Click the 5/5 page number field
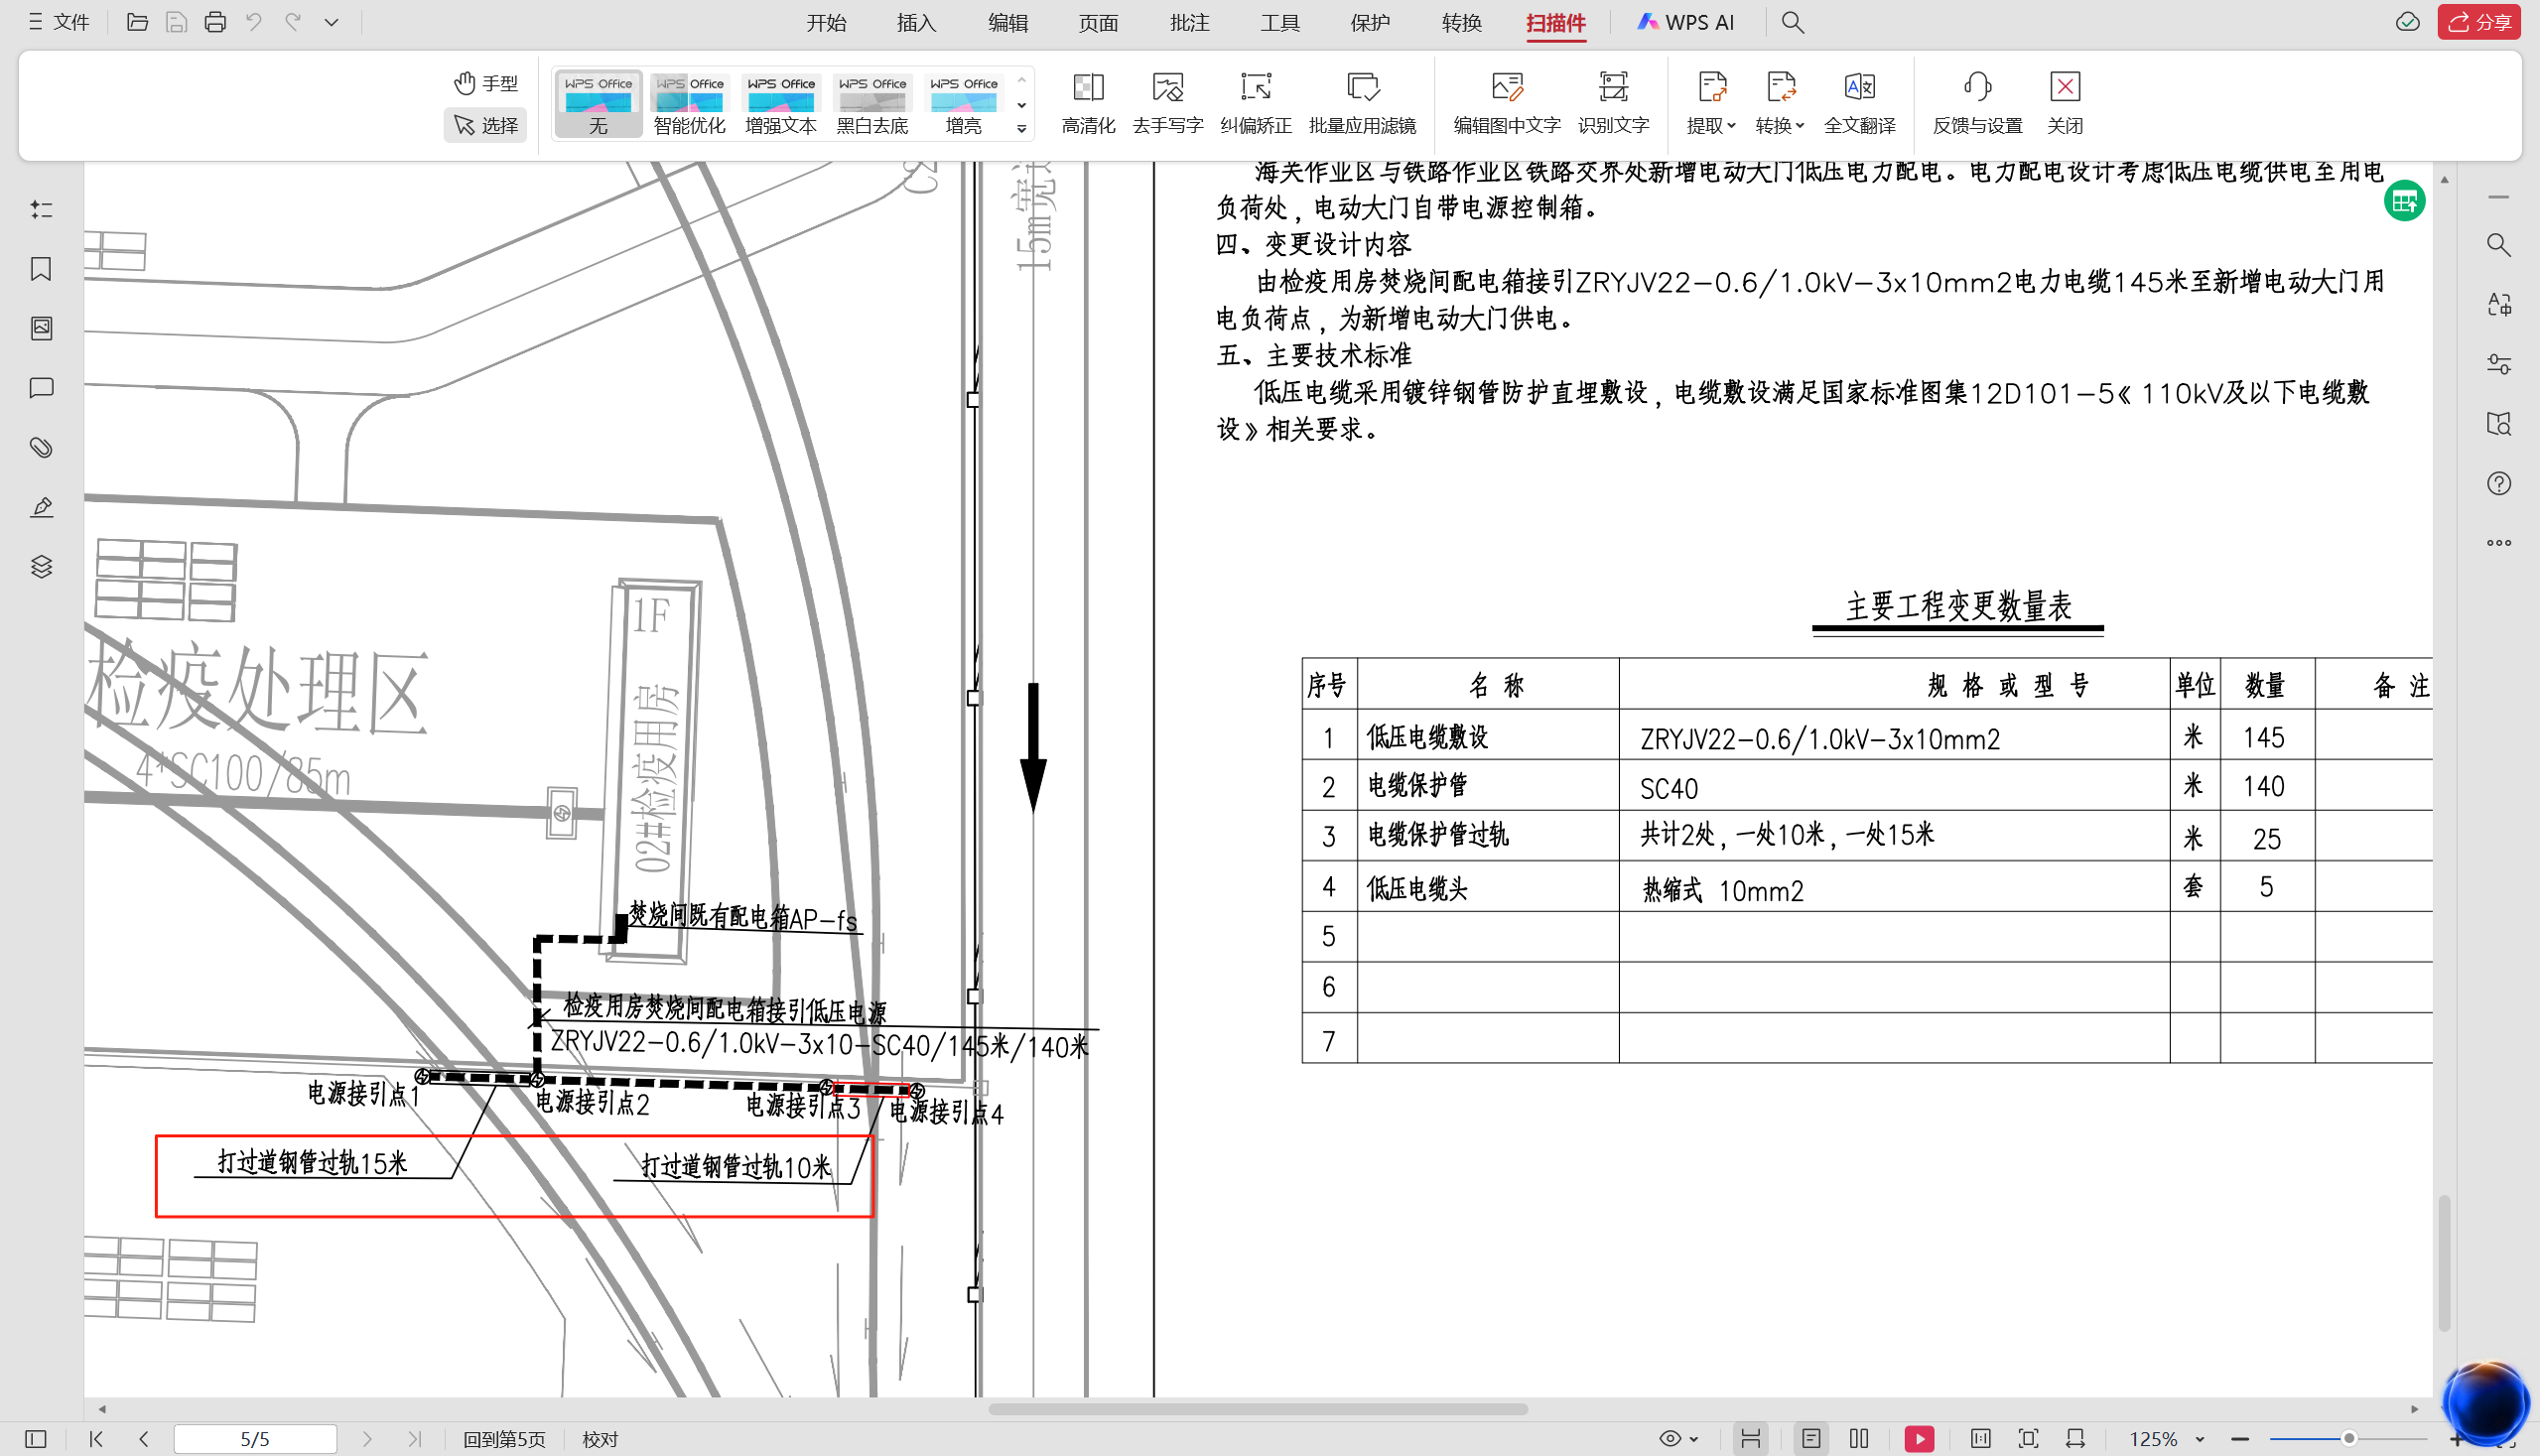Screen dimensions: 2540x1456 255,1439
